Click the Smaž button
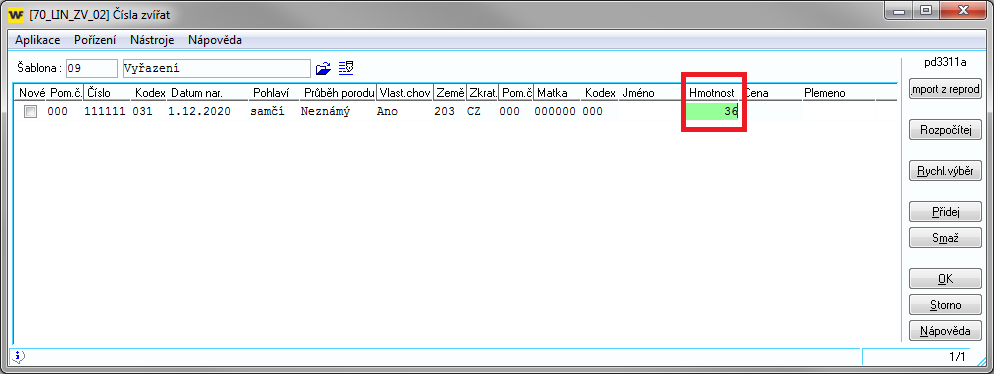The height and width of the screenshot is (374, 994). click(945, 238)
